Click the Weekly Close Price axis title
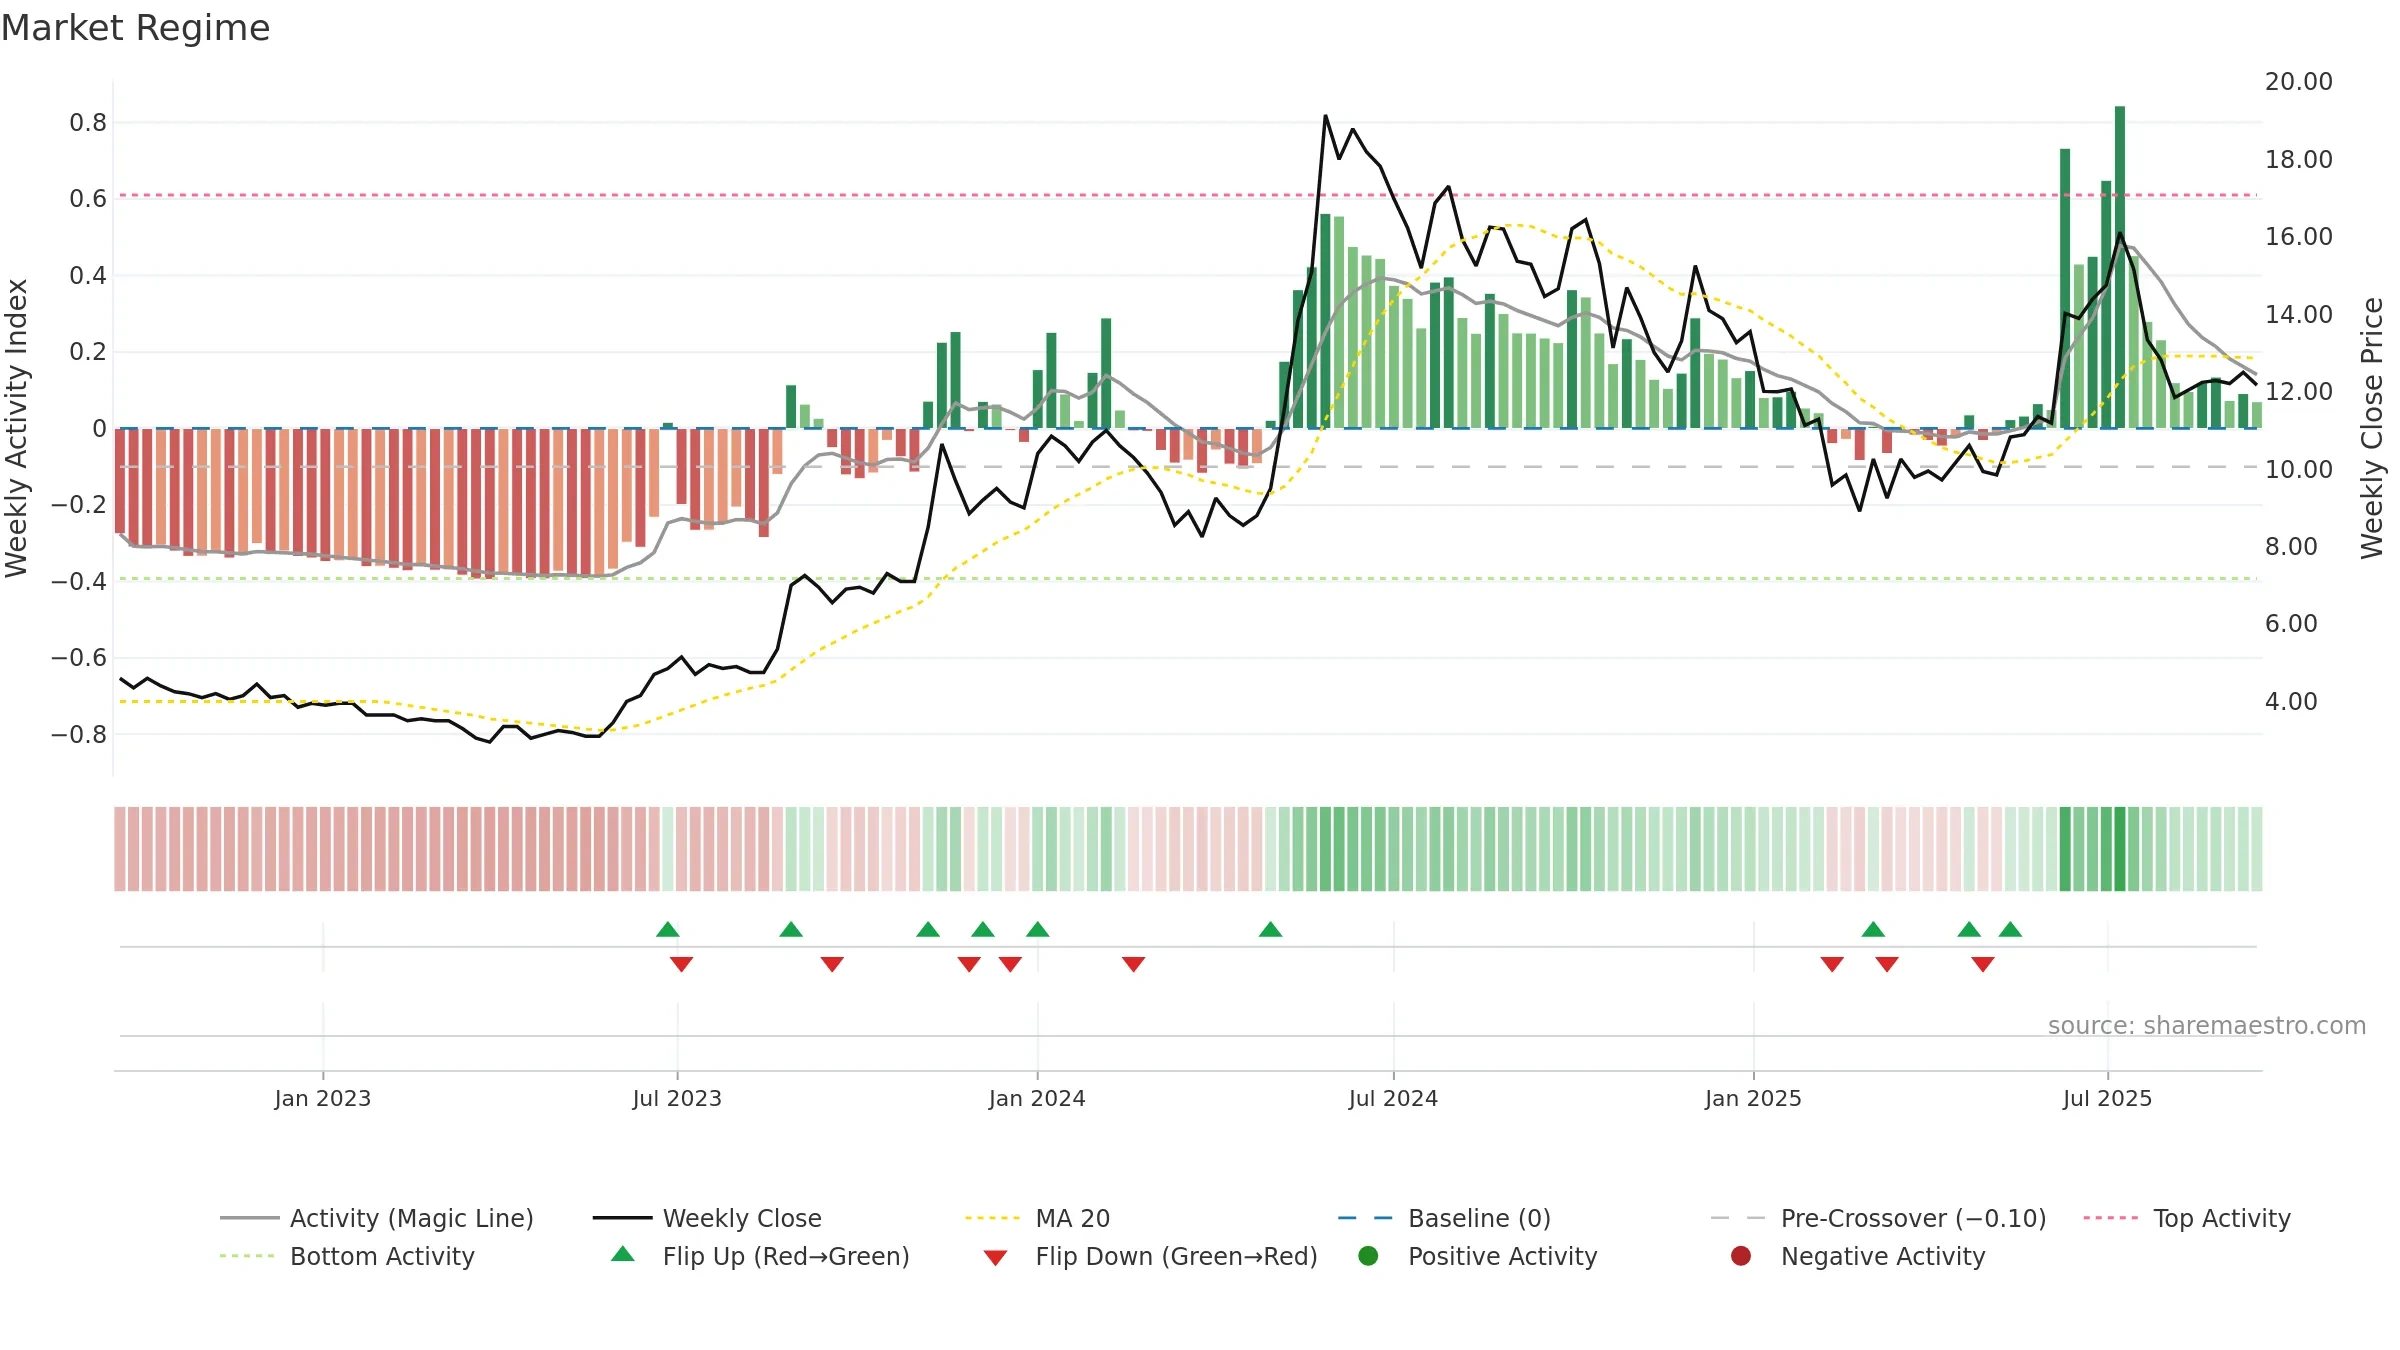This screenshot has height=1350, width=2400. (2372, 428)
